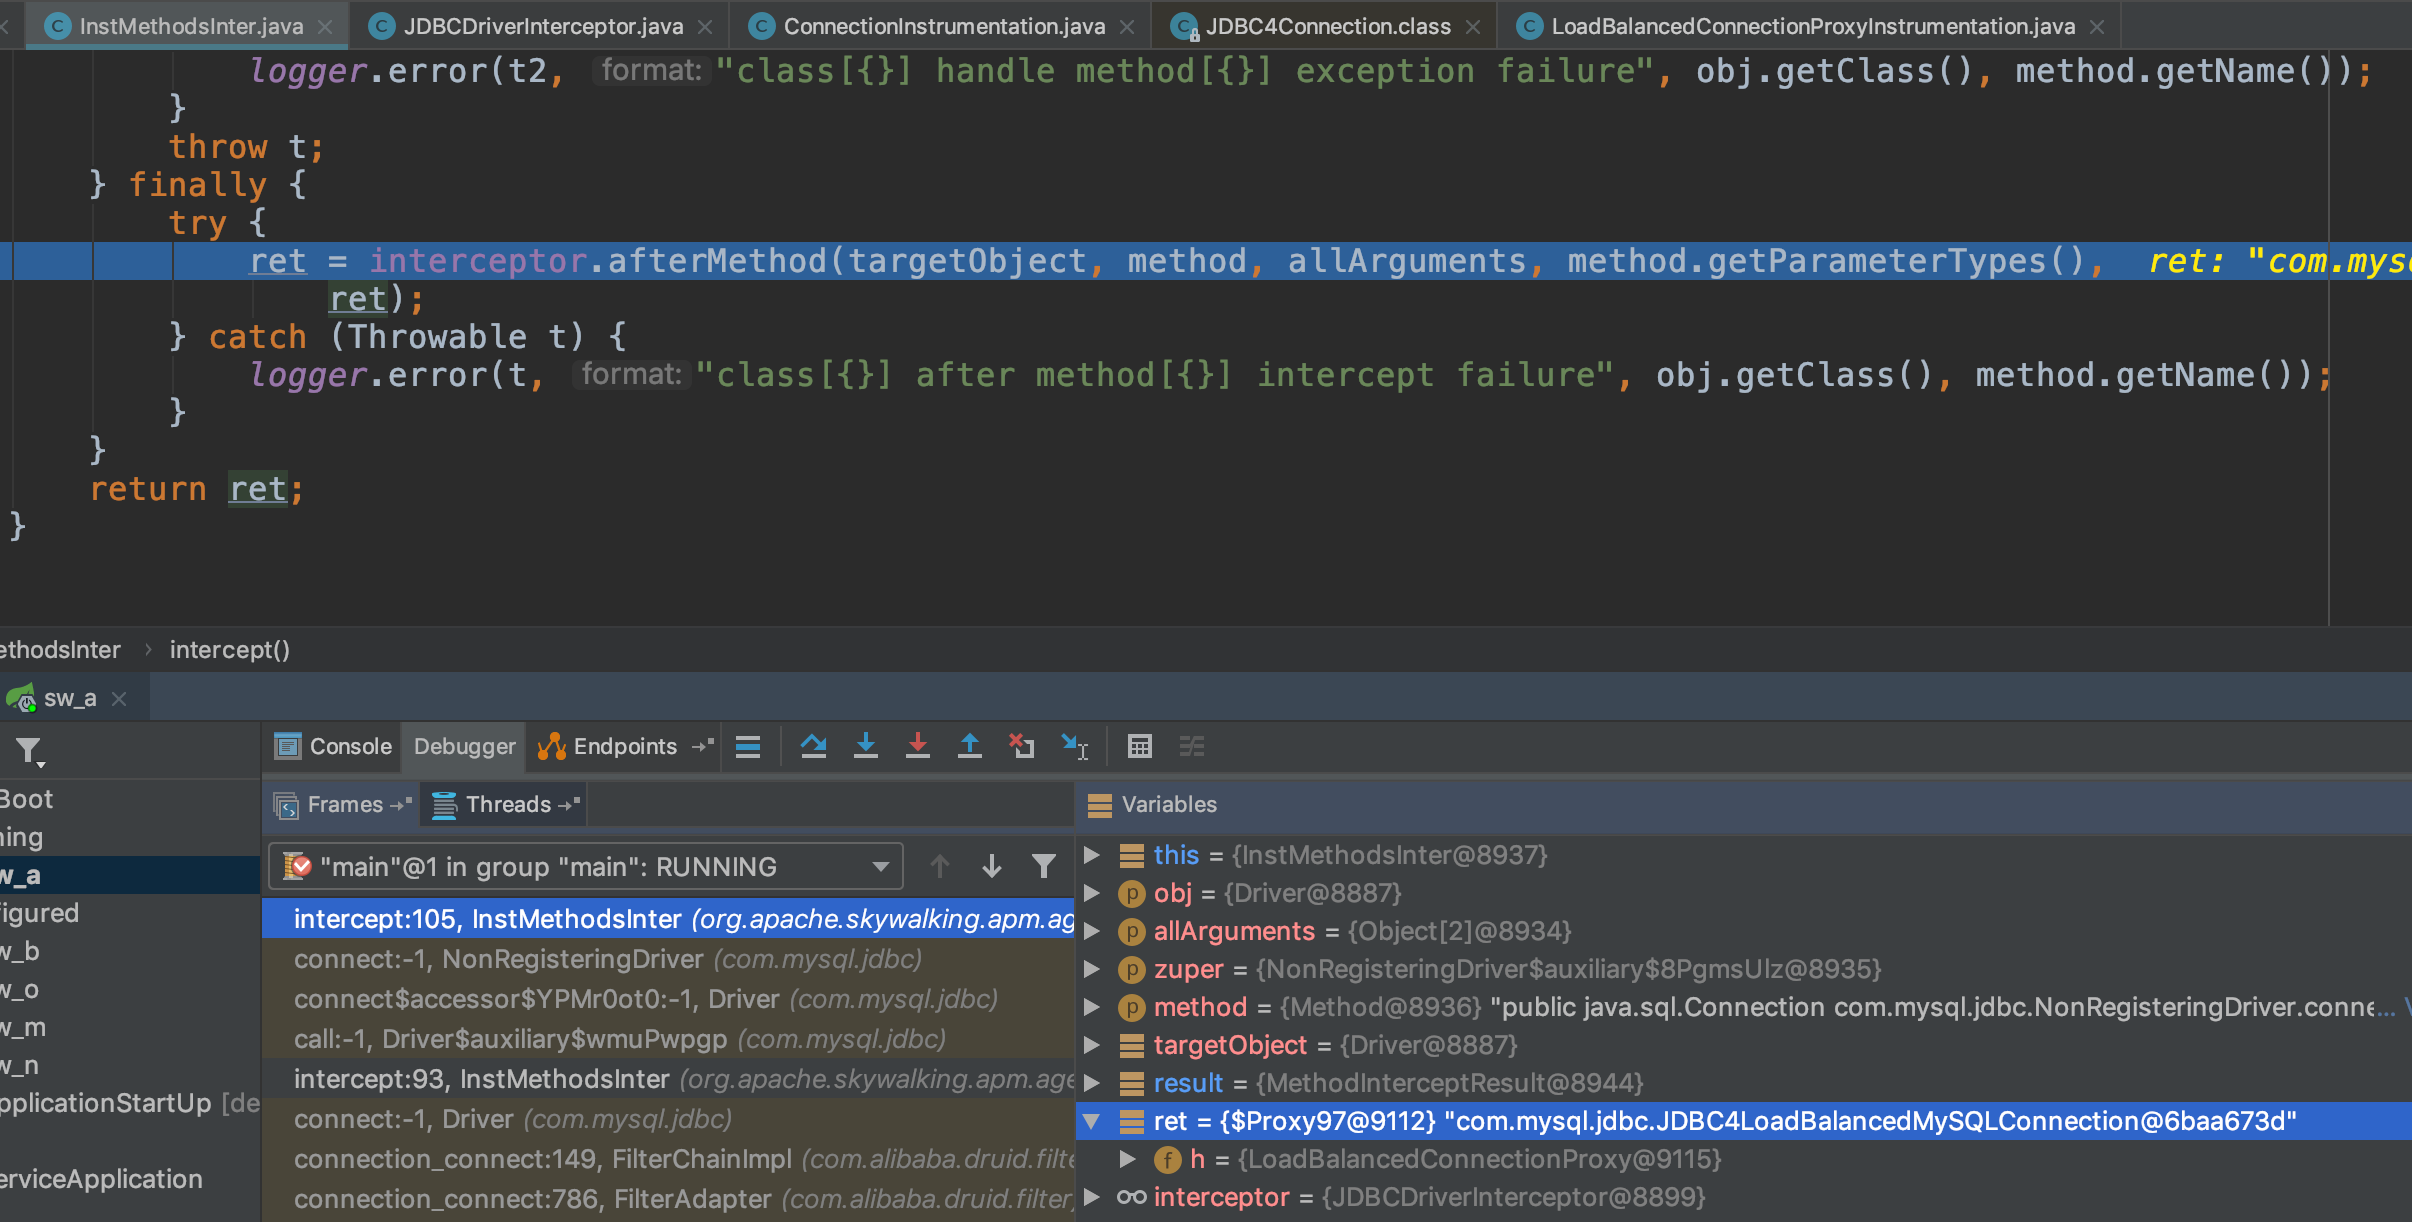This screenshot has height=1222, width=2412.
Task: Click the Drop Frame icon
Action: (x=1021, y=746)
